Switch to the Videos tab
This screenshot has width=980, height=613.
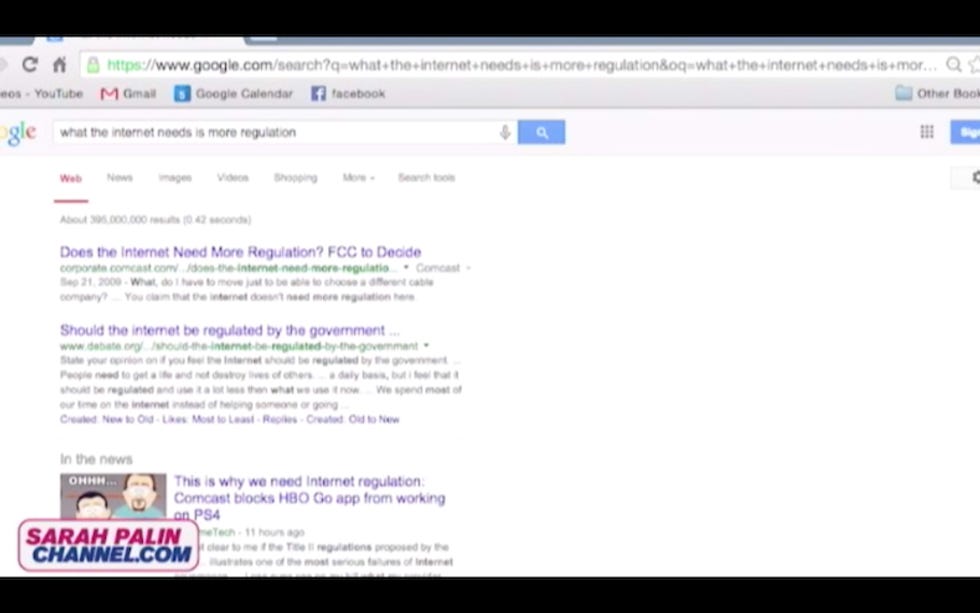[x=232, y=178]
